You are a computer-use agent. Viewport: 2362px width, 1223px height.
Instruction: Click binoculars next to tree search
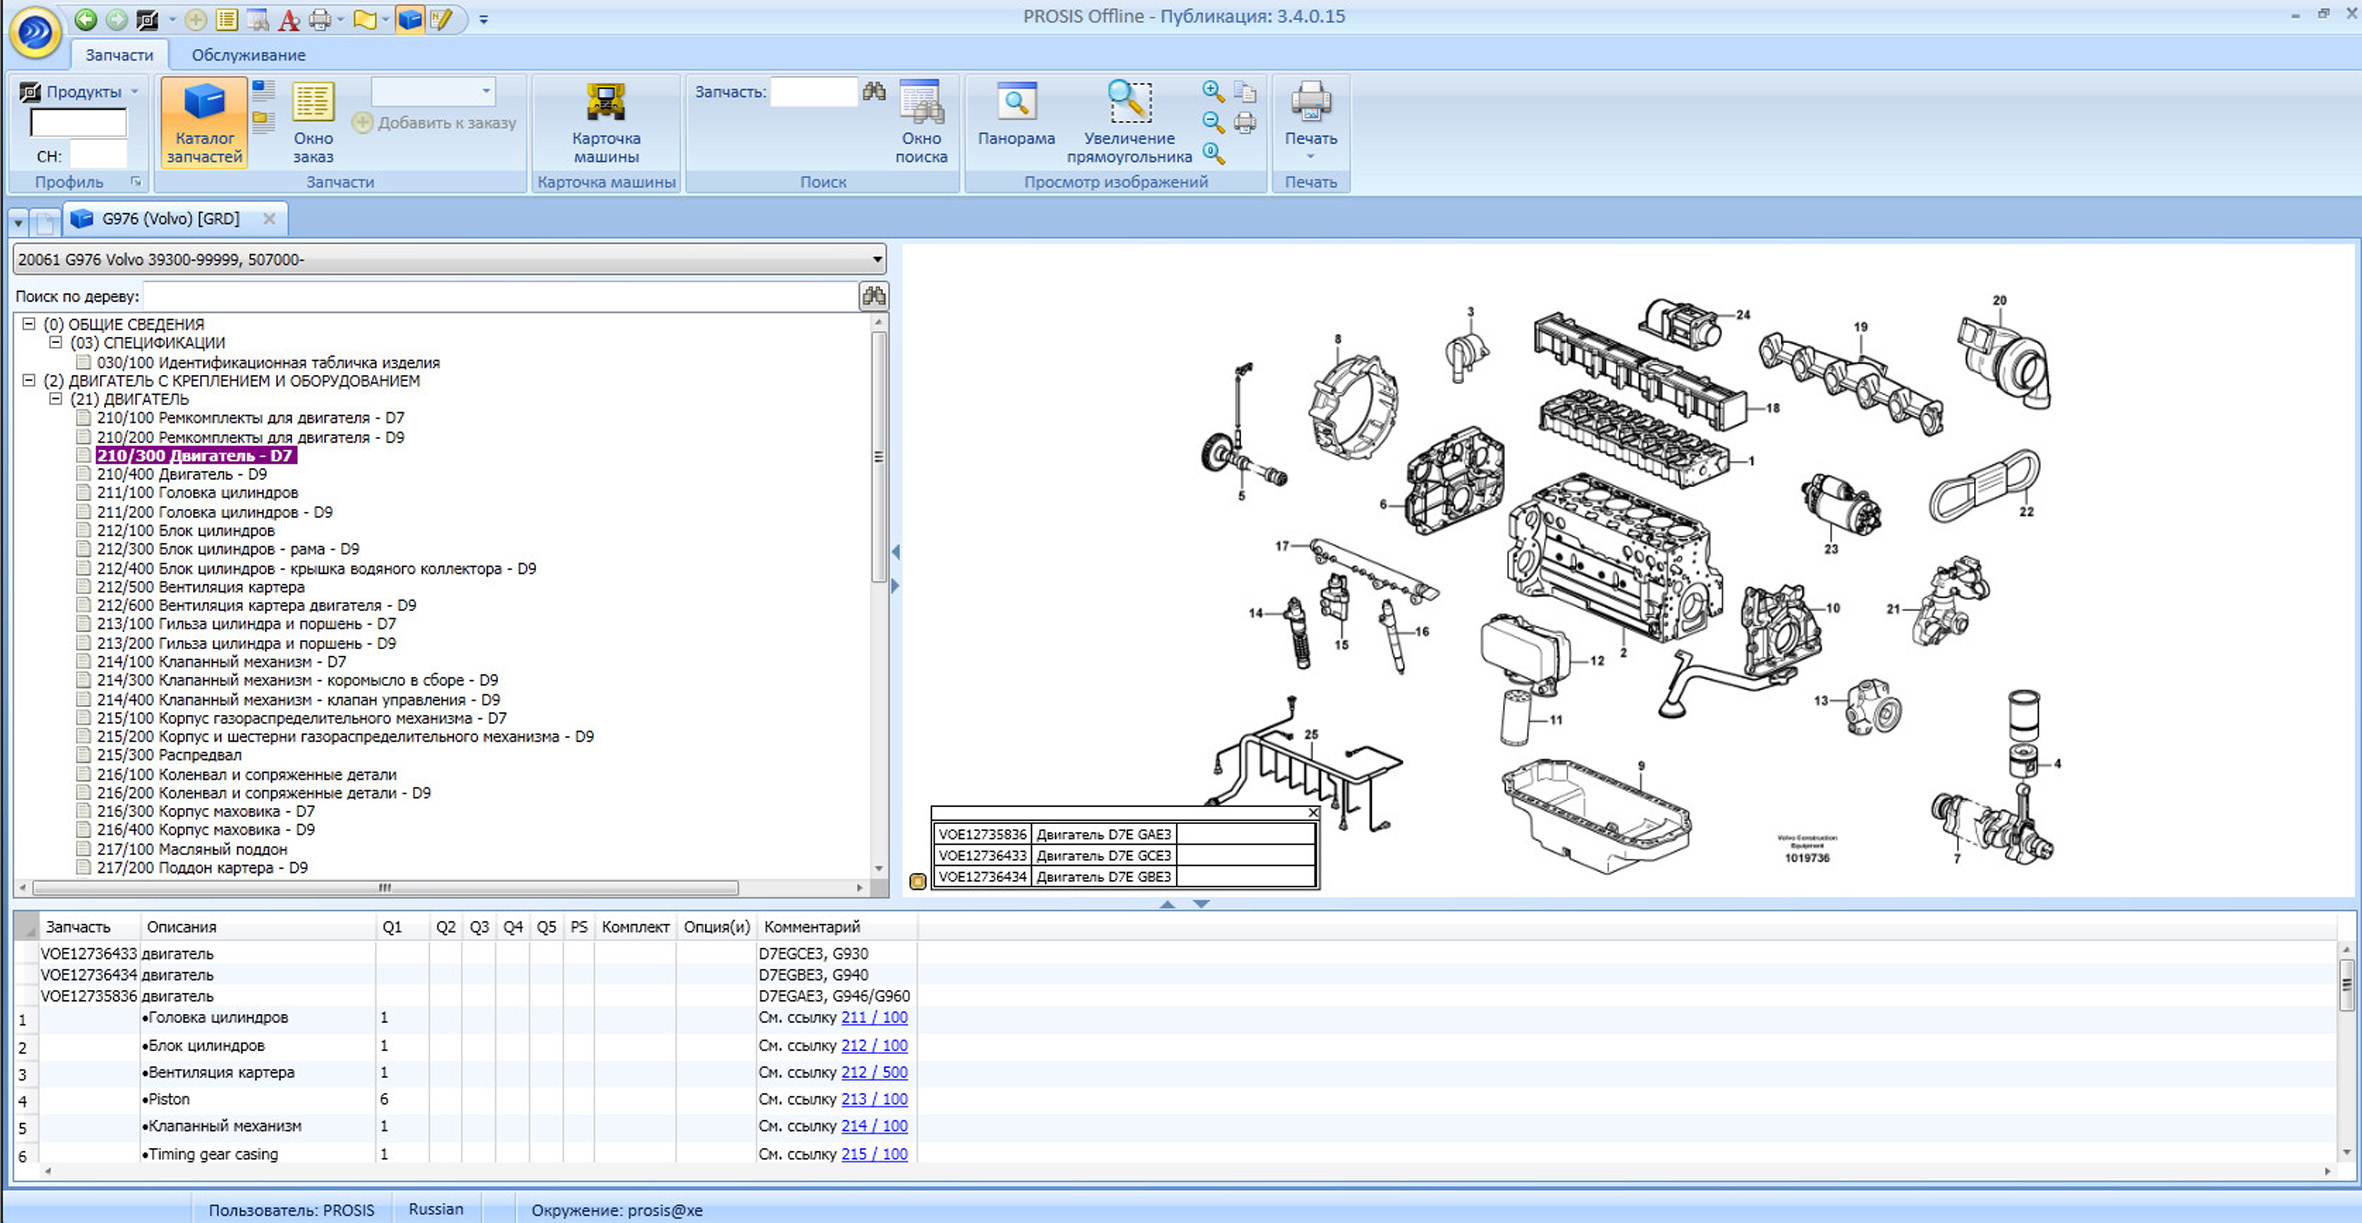point(873,296)
